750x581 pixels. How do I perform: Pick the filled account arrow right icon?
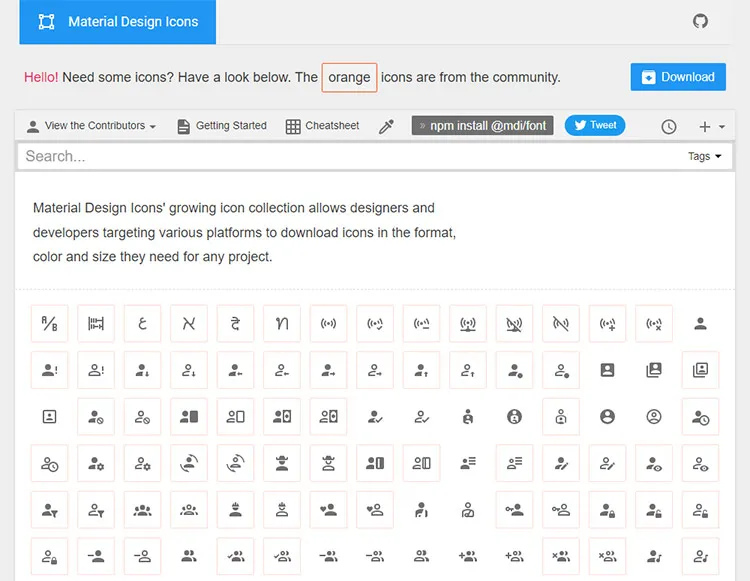(328, 370)
